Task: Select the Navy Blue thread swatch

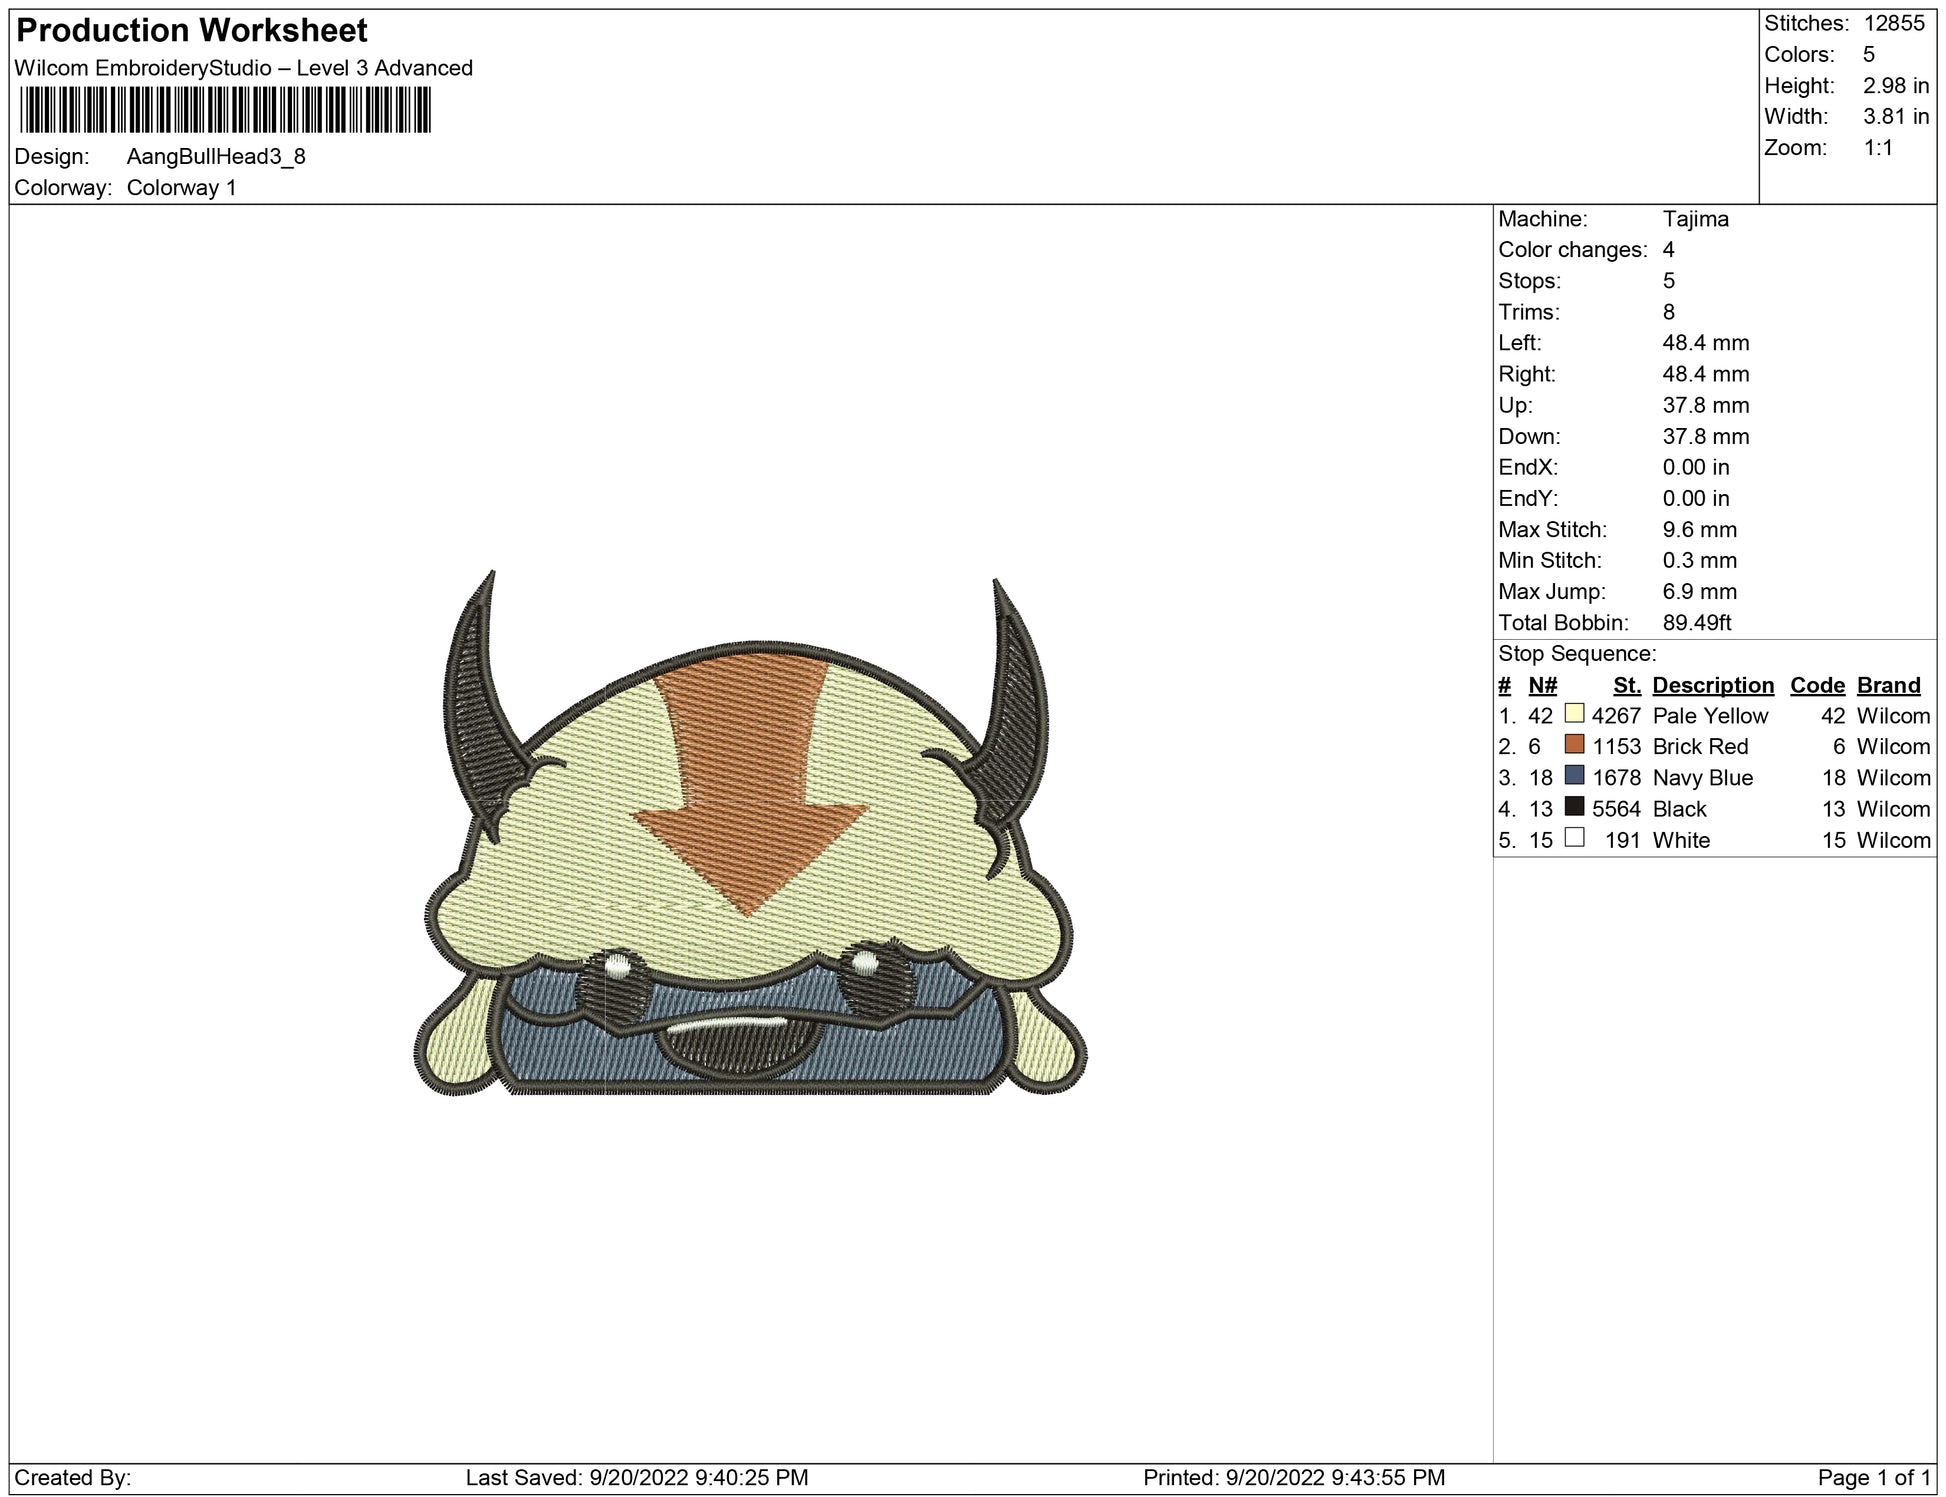Action: click(x=1574, y=776)
